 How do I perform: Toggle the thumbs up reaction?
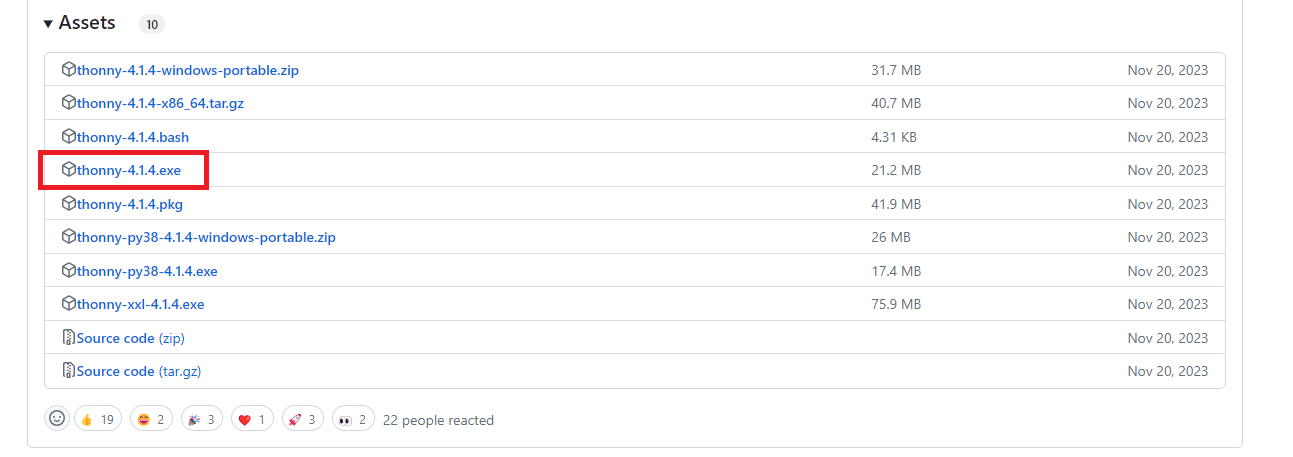coord(97,420)
